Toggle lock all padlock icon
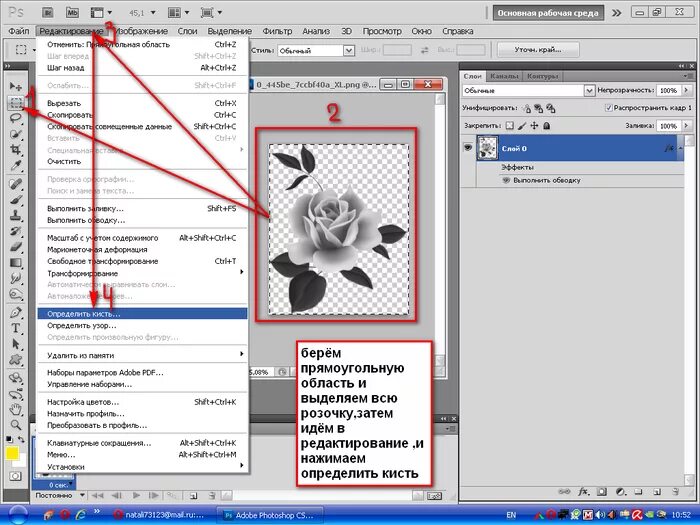 [x=546, y=126]
